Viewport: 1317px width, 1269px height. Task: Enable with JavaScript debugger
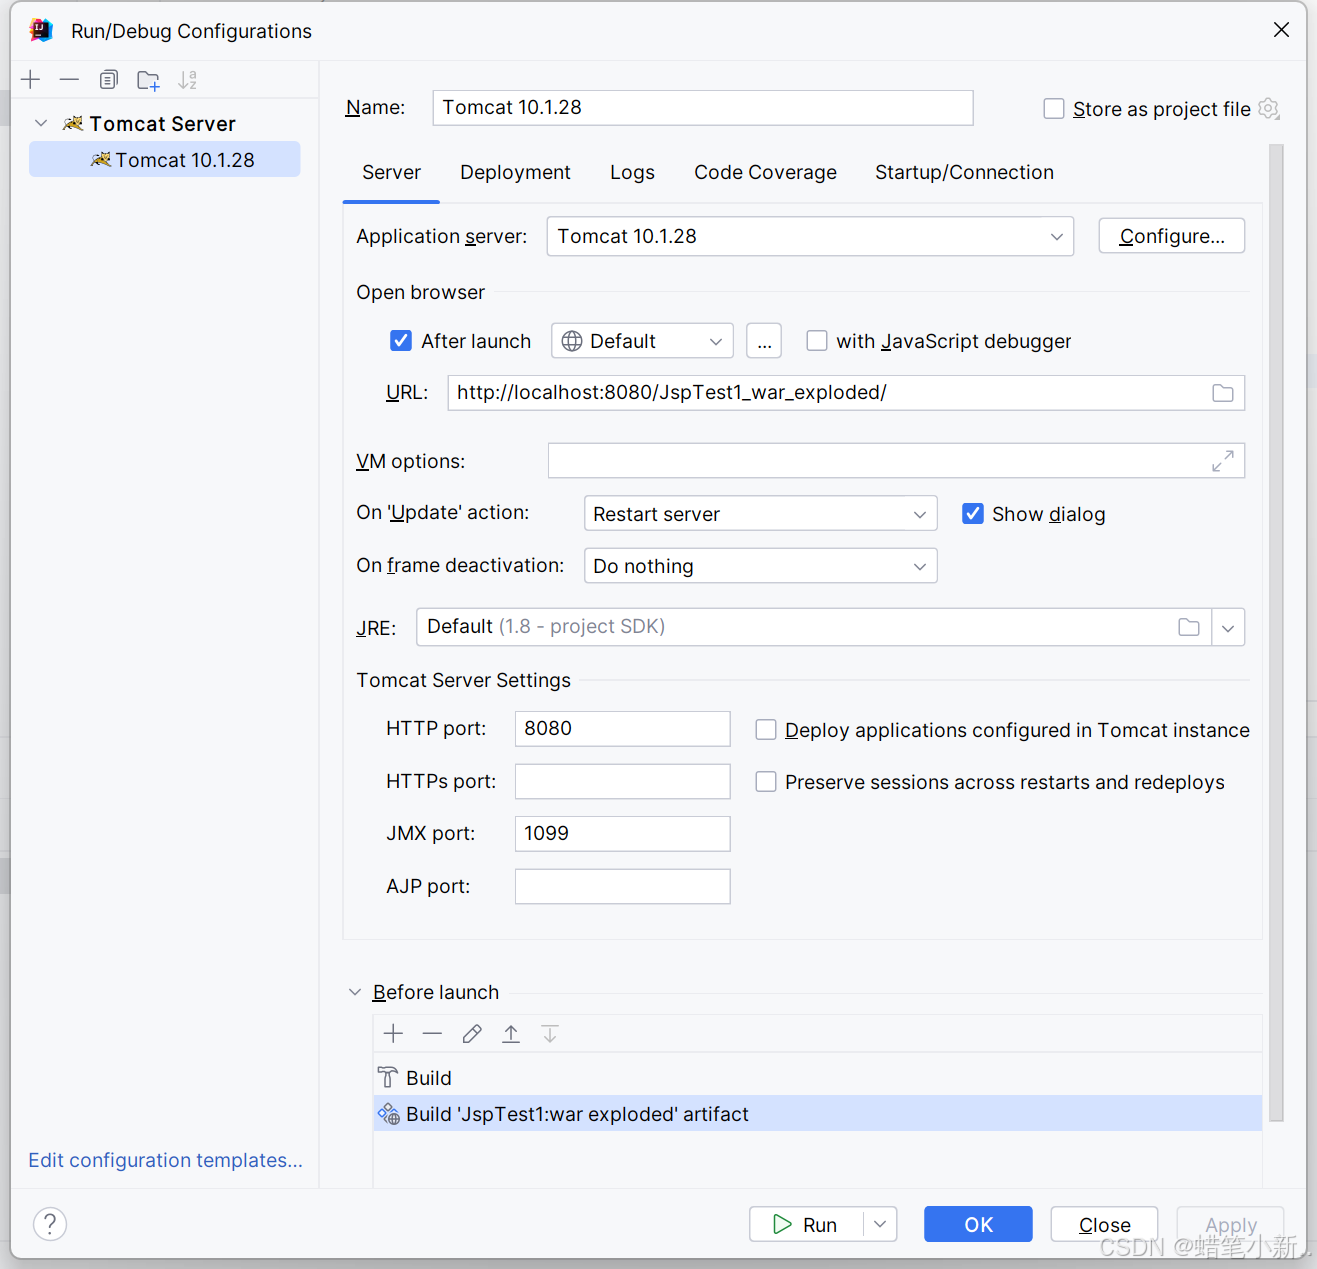point(817,341)
